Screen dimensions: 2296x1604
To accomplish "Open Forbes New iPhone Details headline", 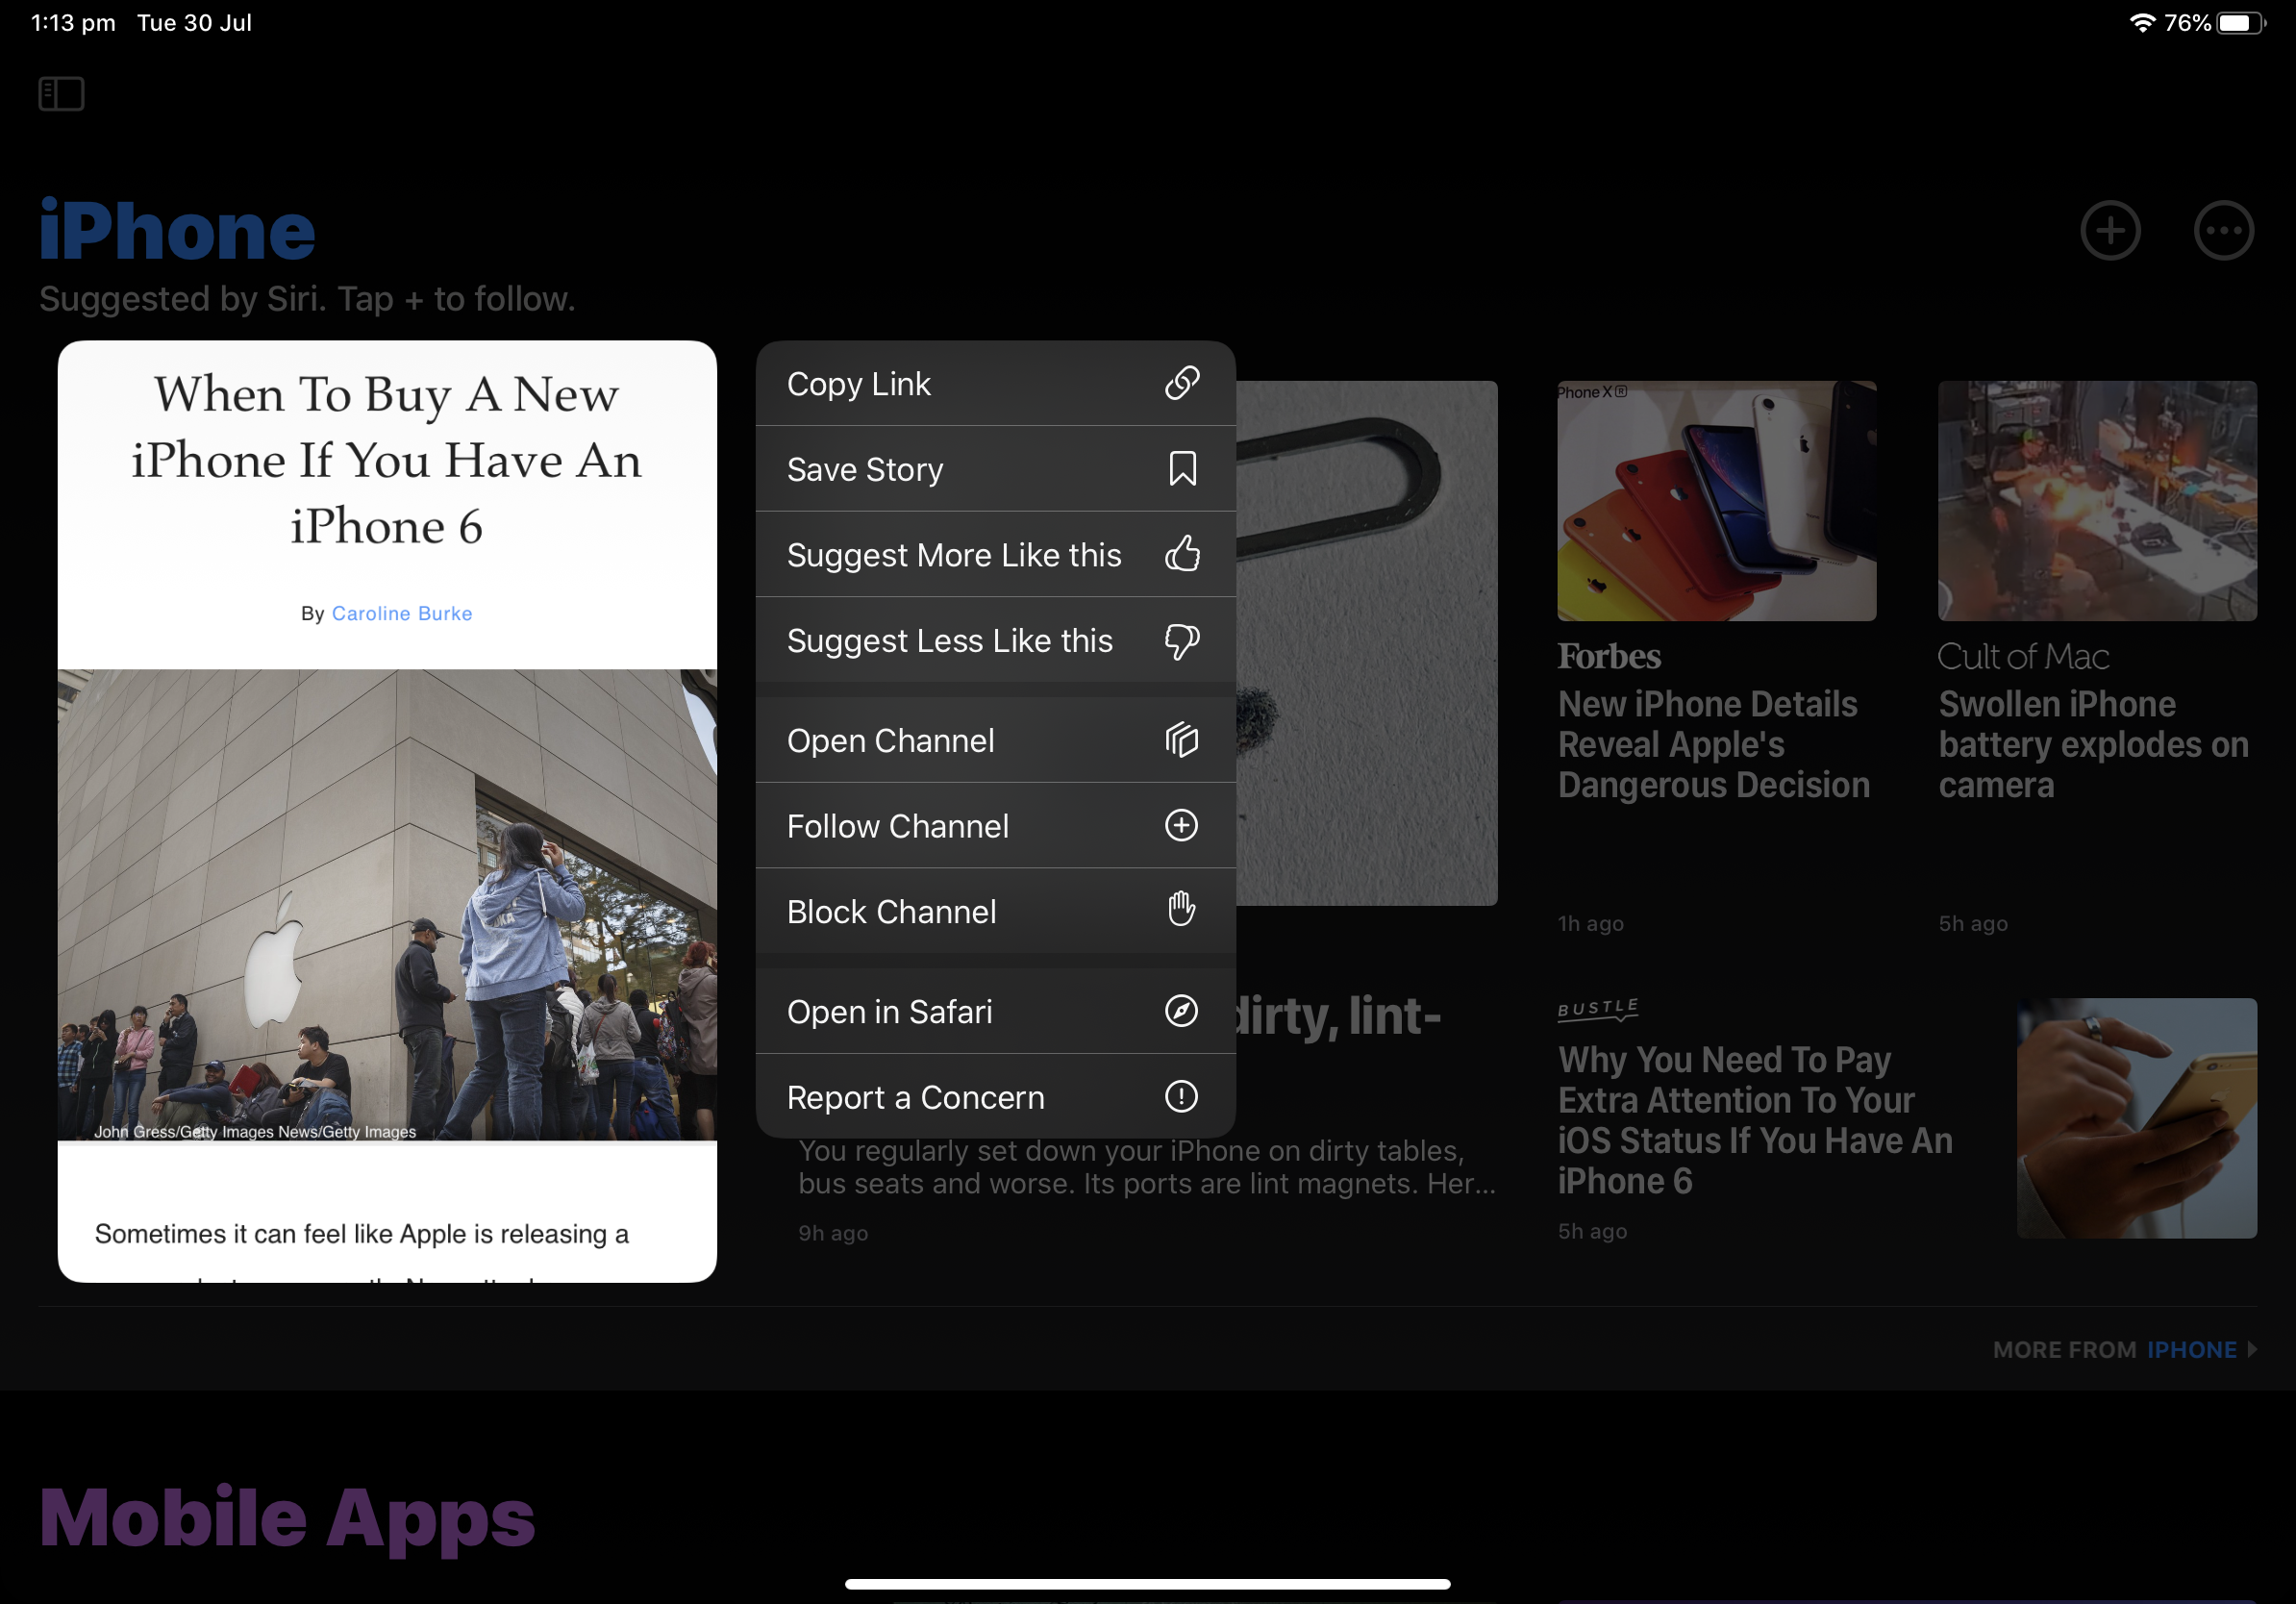I will [x=1713, y=745].
